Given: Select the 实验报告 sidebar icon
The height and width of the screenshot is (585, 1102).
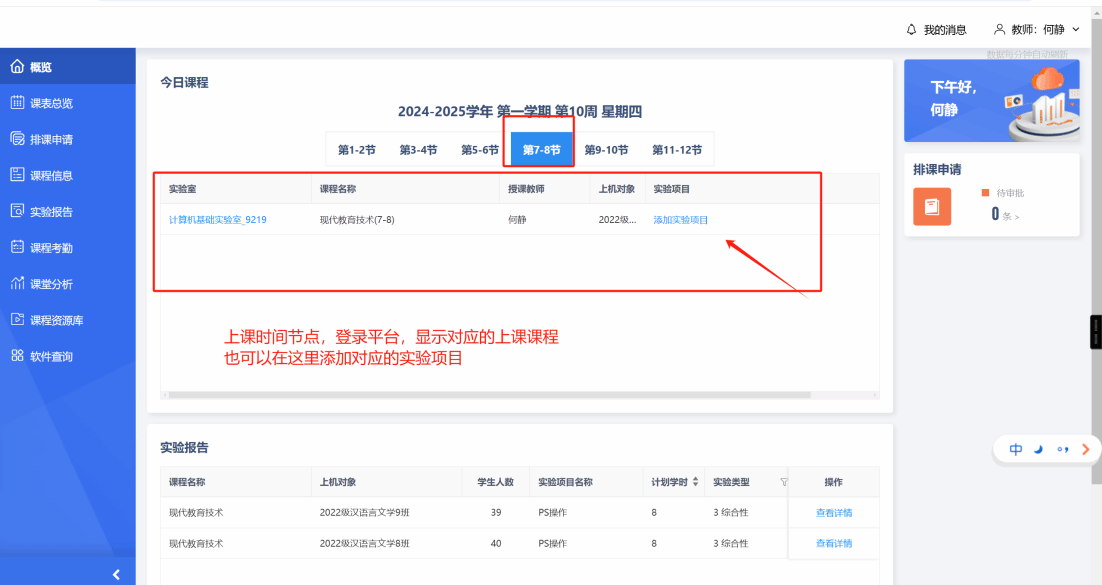Looking at the screenshot, I should click(17, 211).
